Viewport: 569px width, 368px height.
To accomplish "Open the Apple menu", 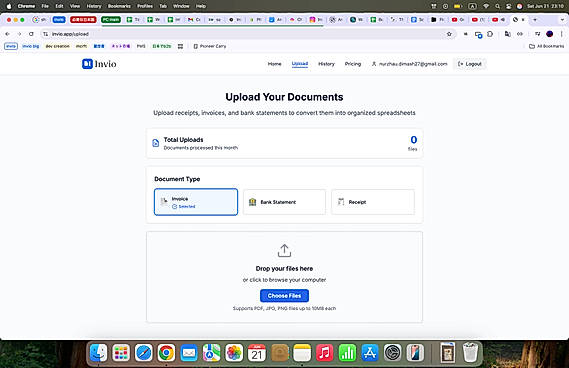I will (x=9, y=6).
